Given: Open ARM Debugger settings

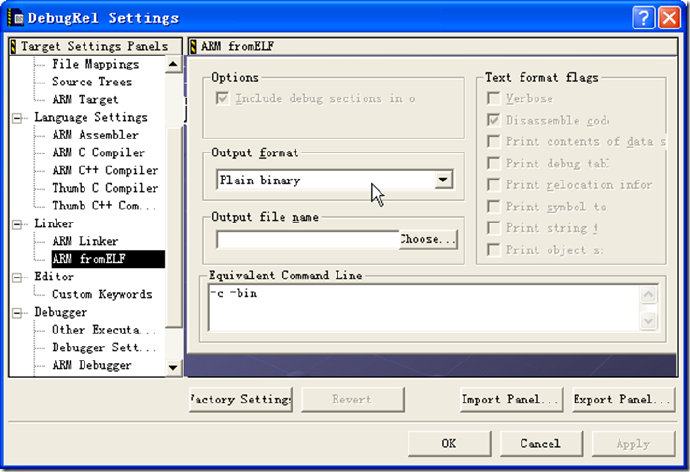Looking at the screenshot, I should pos(92,365).
